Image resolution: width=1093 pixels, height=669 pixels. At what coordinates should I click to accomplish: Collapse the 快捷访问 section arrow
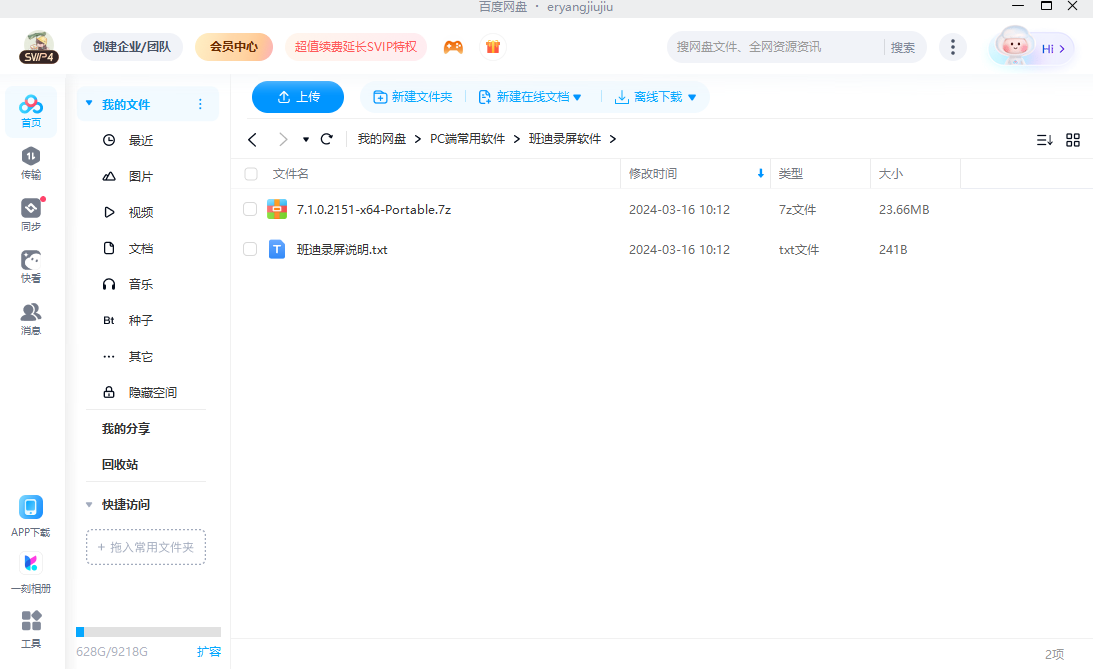pyautogui.click(x=89, y=505)
